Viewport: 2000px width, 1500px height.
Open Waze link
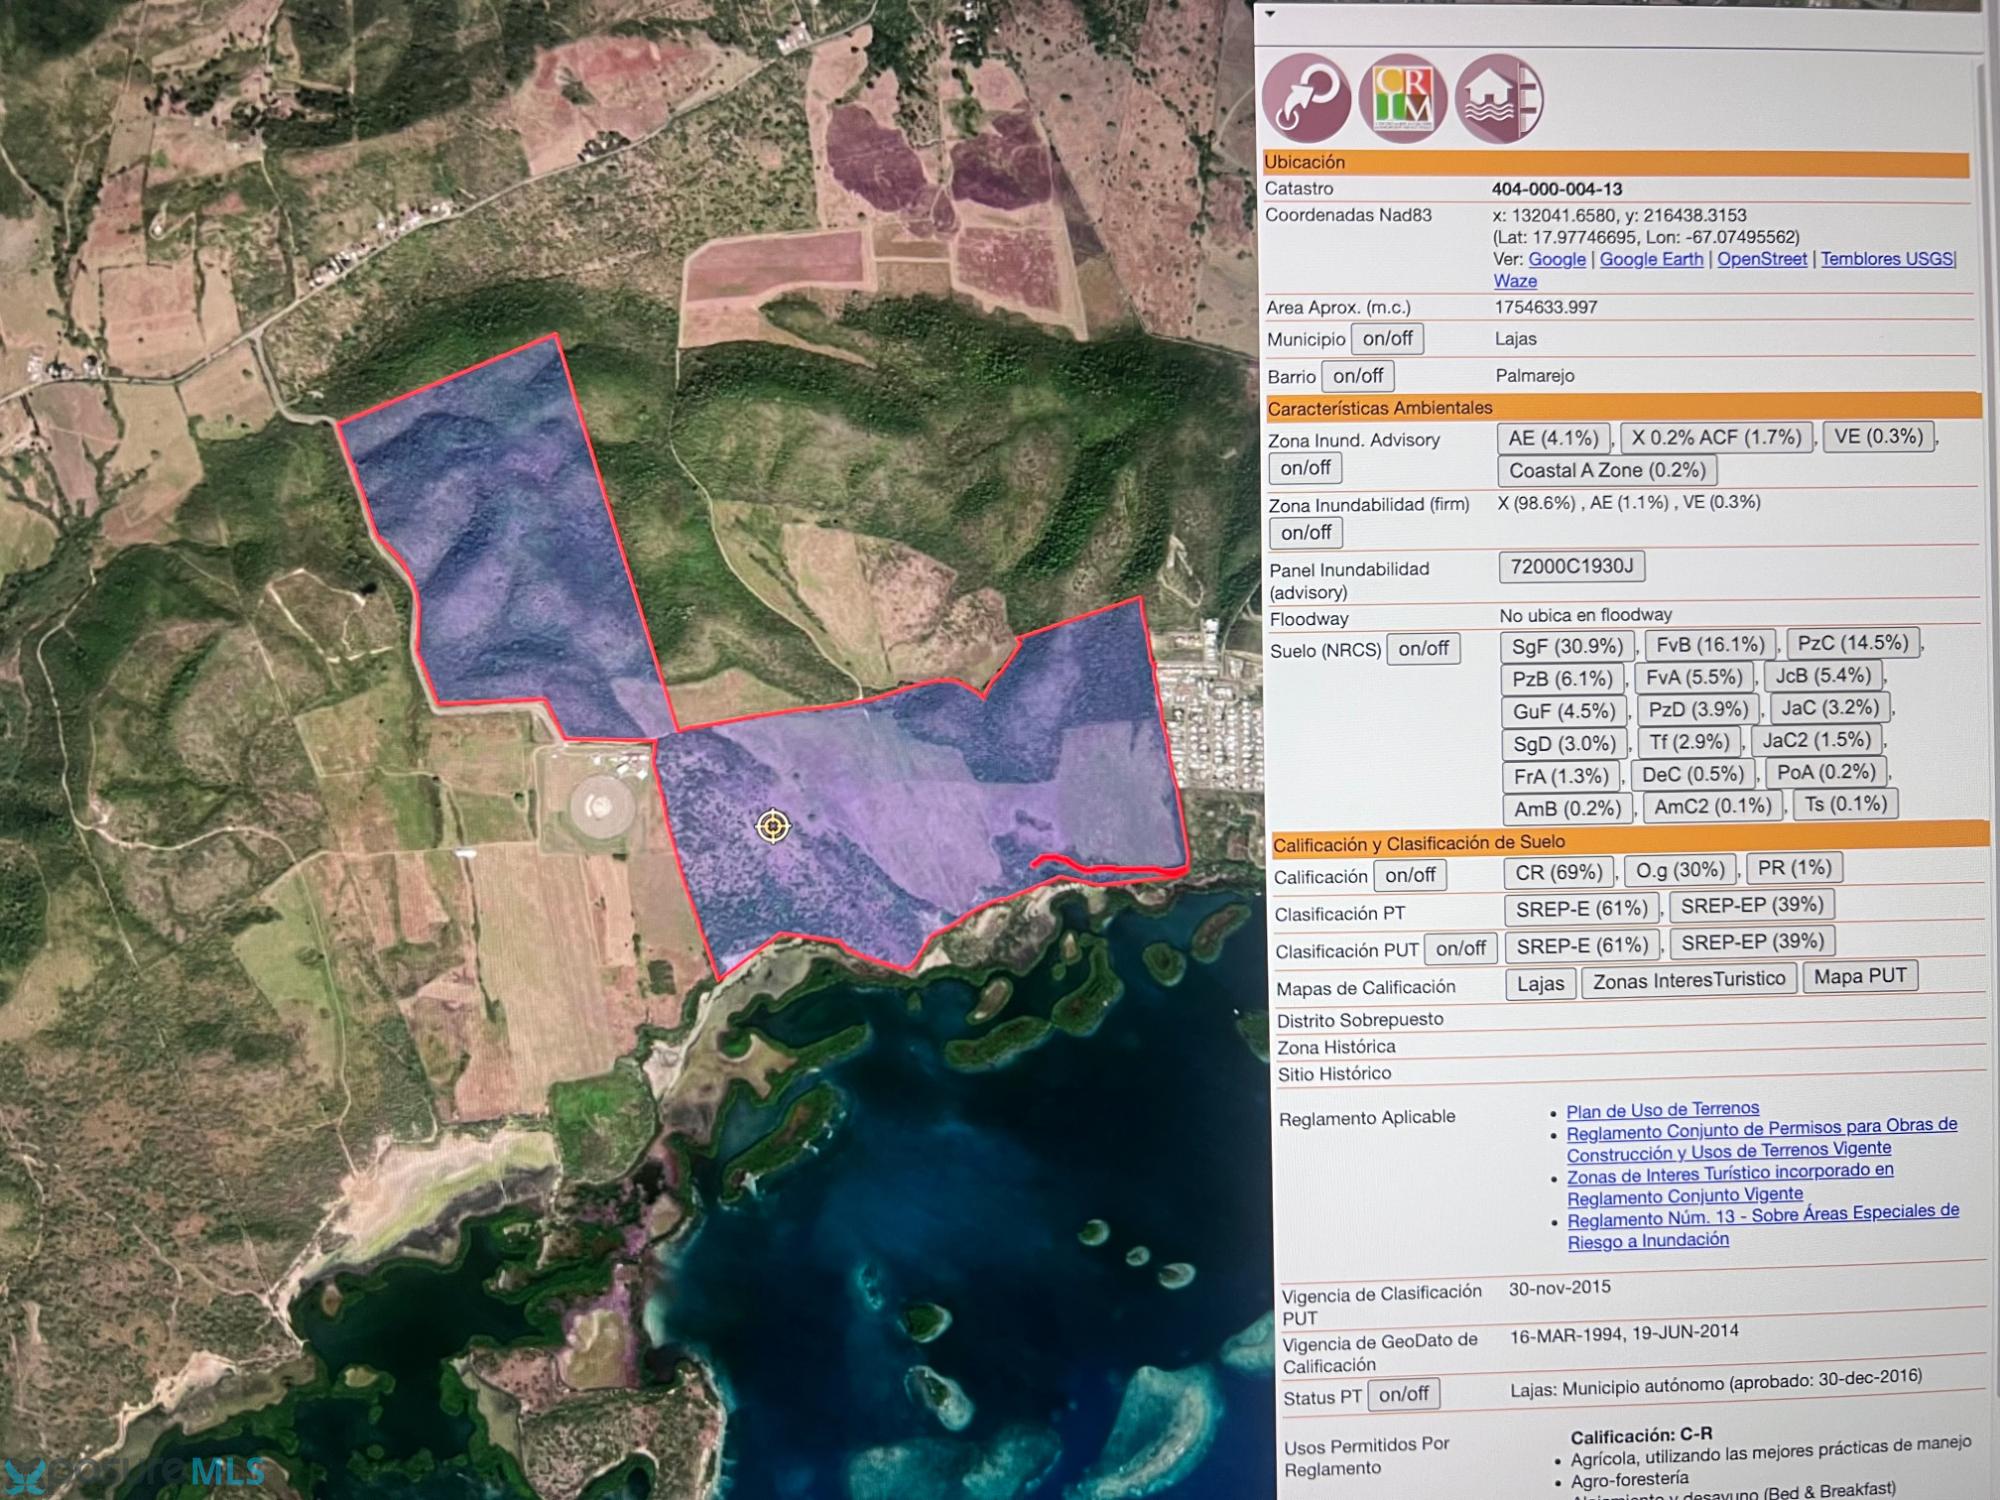[x=1515, y=282]
